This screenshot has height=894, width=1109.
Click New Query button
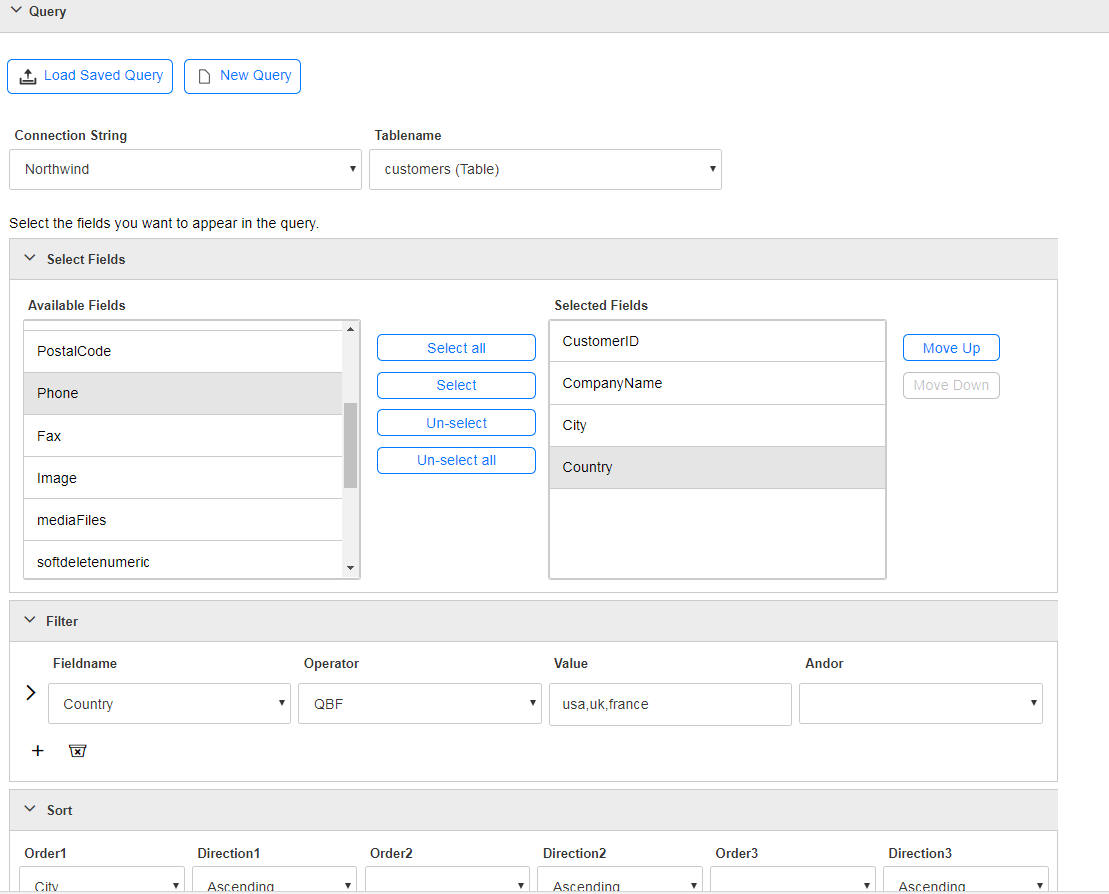243,76
